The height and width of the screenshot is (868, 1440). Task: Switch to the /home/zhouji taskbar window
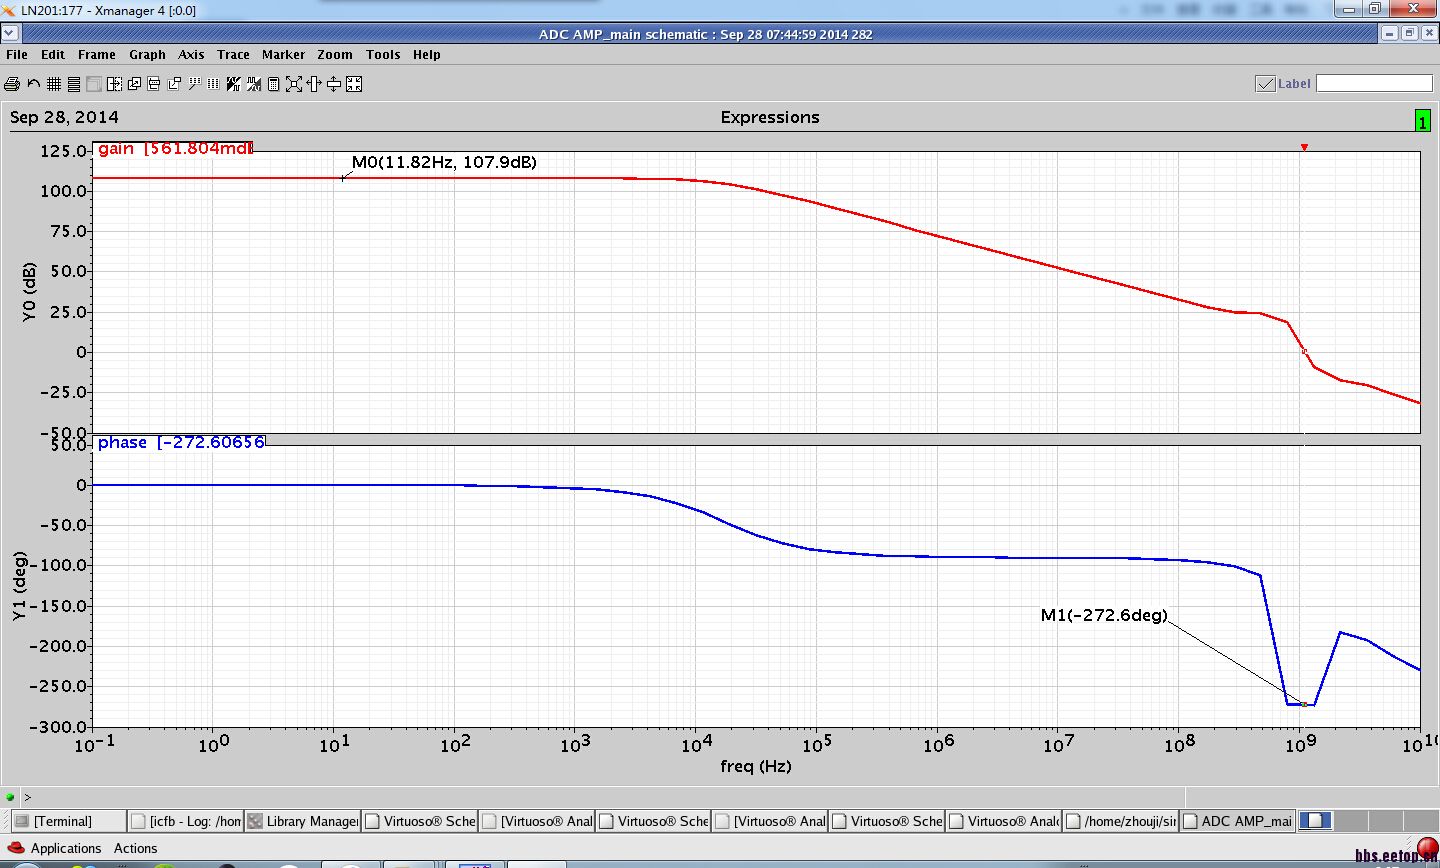(x=1121, y=821)
